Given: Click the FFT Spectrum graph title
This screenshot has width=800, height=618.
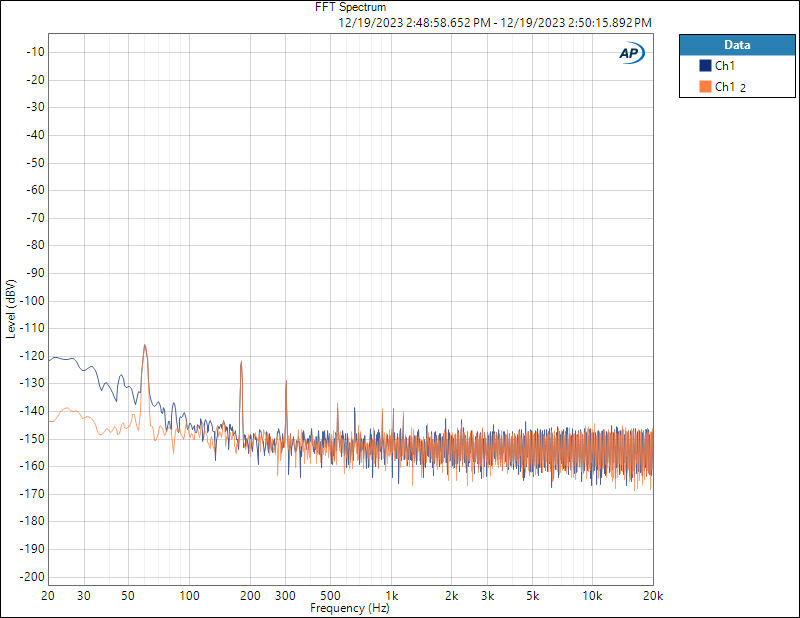Looking at the screenshot, I should point(351,7).
